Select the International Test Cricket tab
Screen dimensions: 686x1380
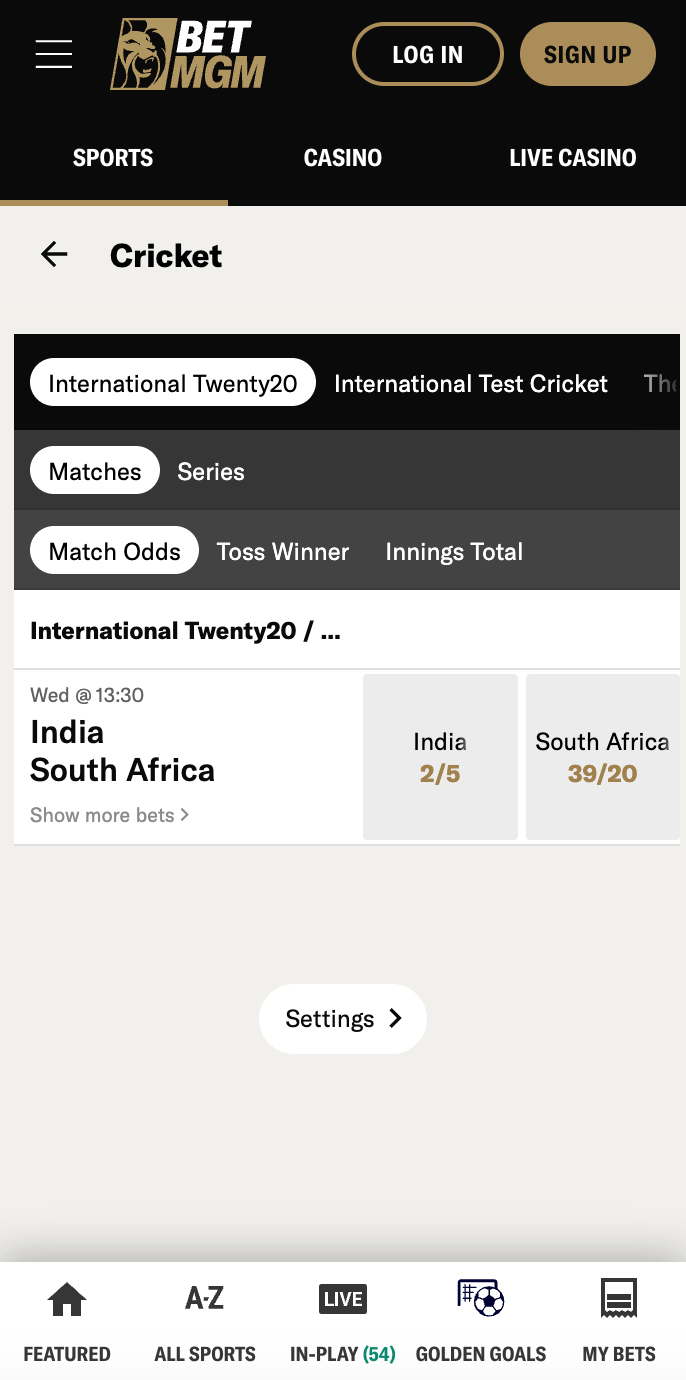tap(471, 384)
